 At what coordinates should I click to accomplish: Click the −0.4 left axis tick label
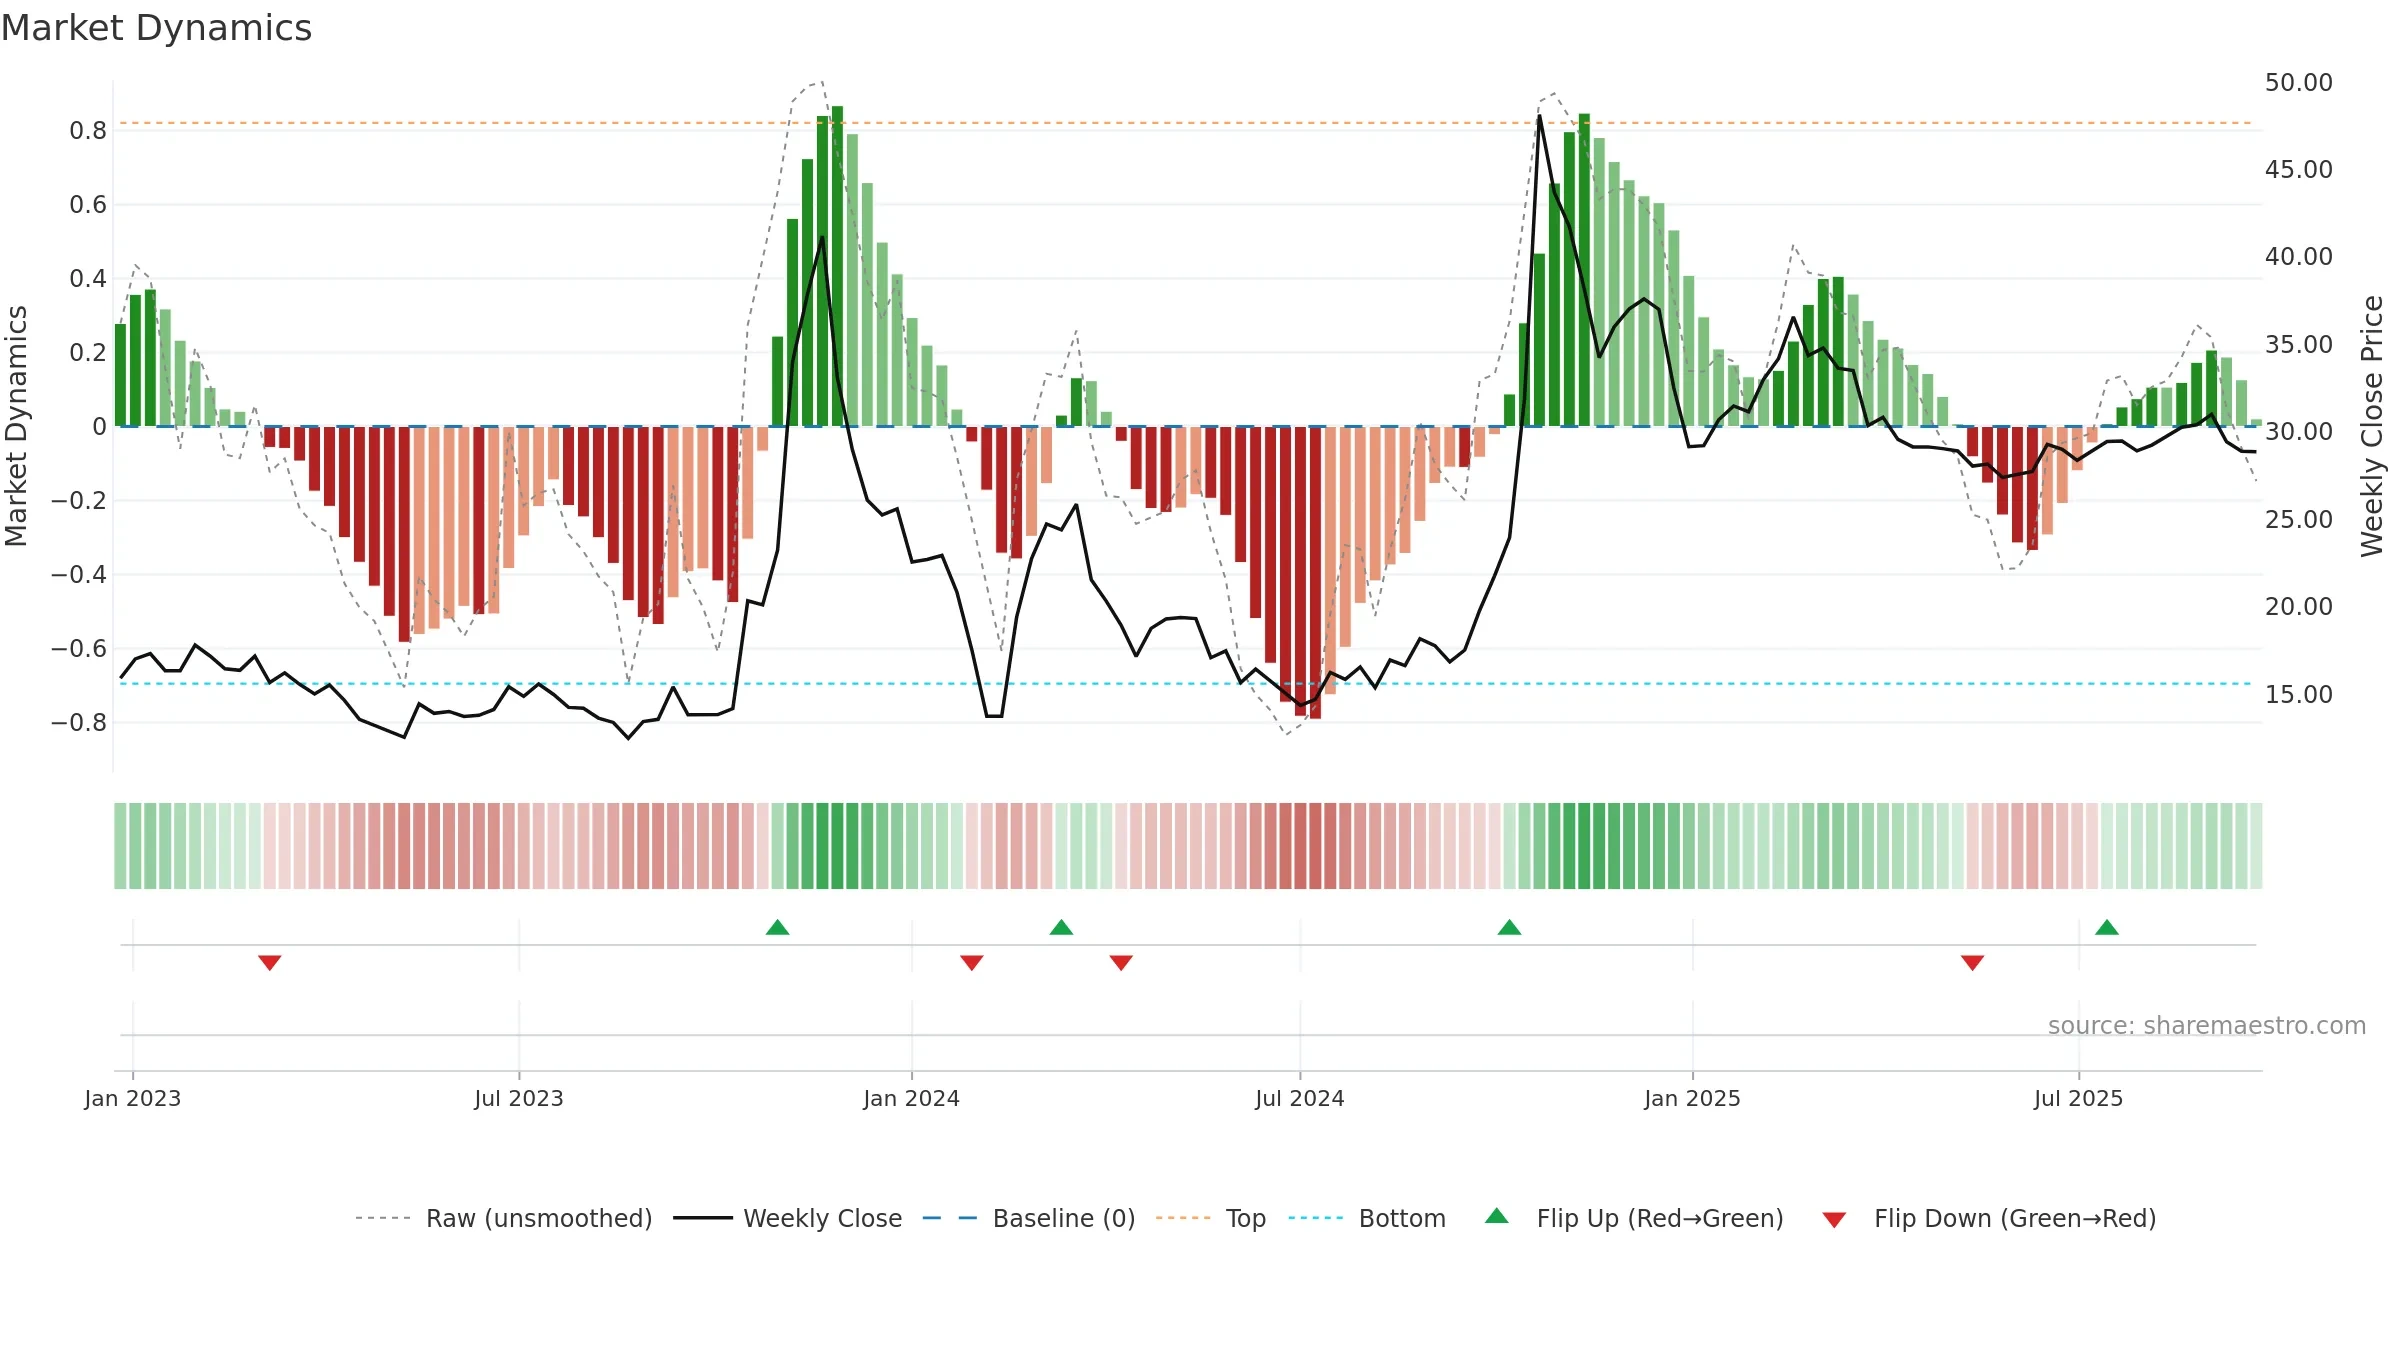tap(79, 574)
